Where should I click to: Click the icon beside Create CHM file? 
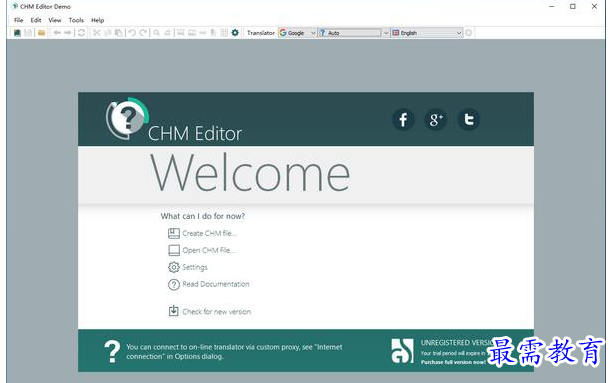coord(174,233)
